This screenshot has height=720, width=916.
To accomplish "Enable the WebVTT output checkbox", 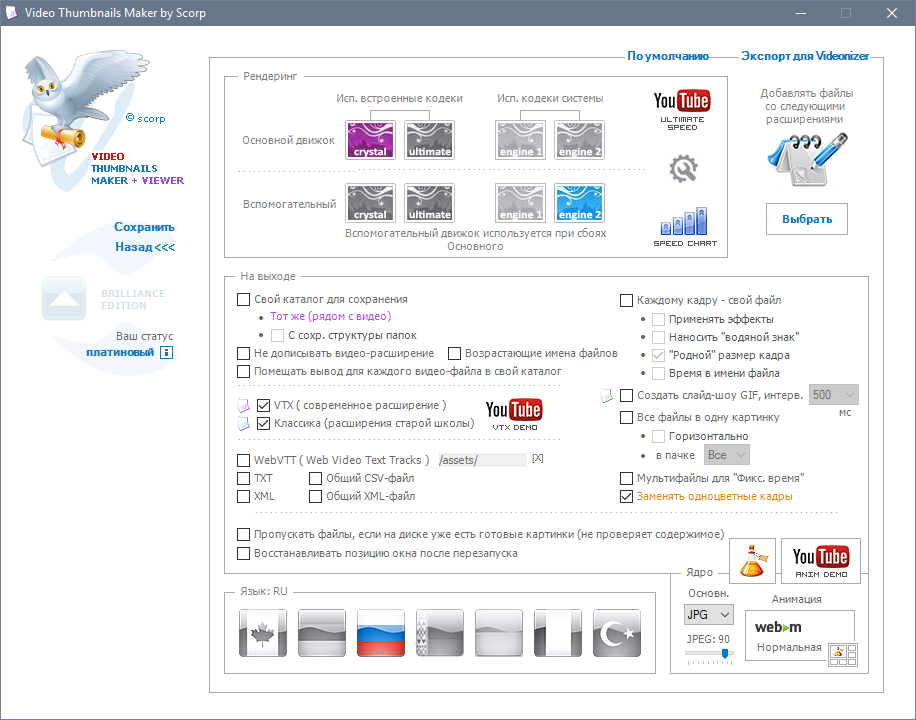I will (x=244, y=460).
